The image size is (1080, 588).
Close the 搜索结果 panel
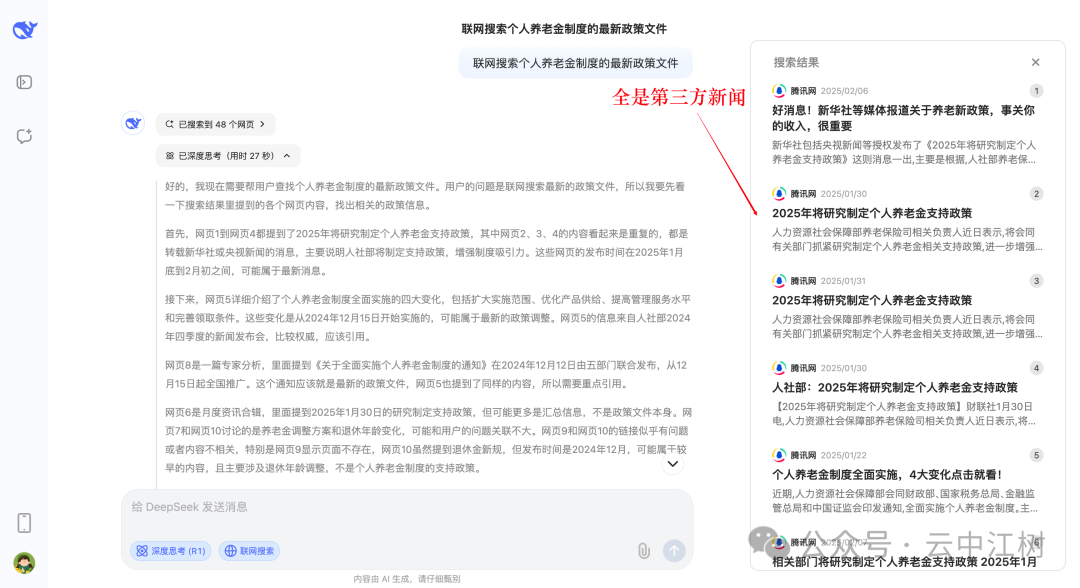click(x=1035, y=62)
